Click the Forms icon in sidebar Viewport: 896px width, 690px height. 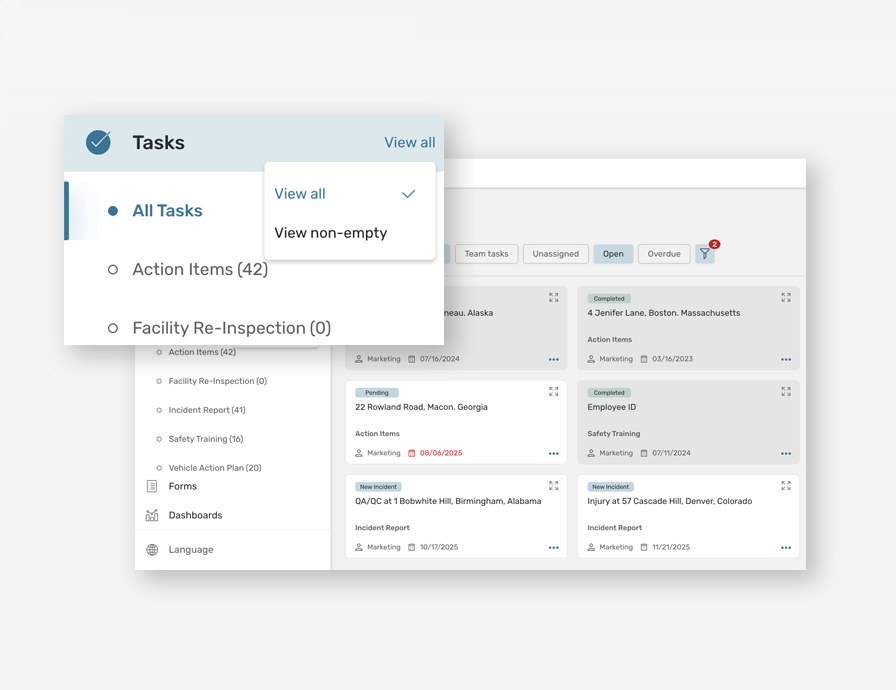point(152,487)
